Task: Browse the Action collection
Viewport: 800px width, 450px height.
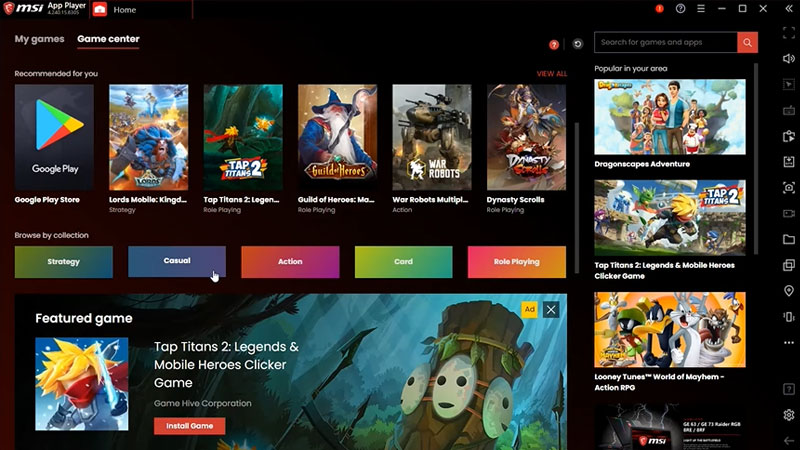Action: (x=290, y=262)
